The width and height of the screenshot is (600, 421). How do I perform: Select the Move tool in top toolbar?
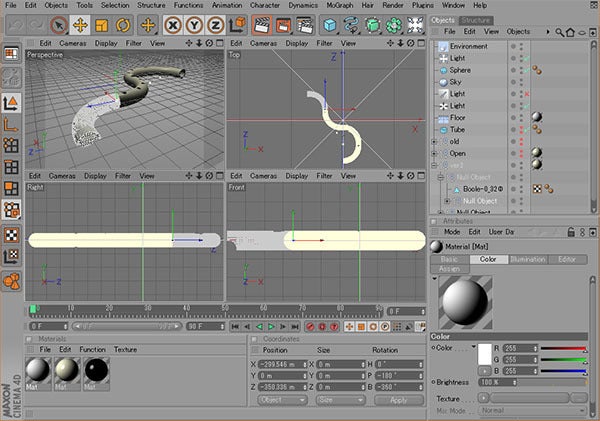(x=81, y=25)
